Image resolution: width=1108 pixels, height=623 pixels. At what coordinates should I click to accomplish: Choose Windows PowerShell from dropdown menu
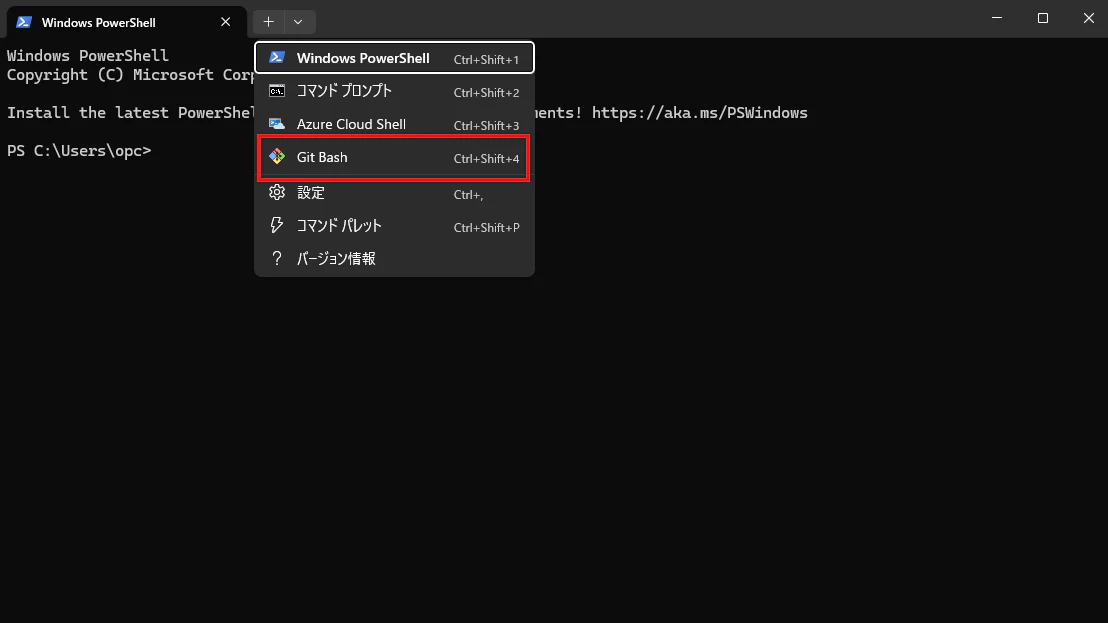click(394, 58)
